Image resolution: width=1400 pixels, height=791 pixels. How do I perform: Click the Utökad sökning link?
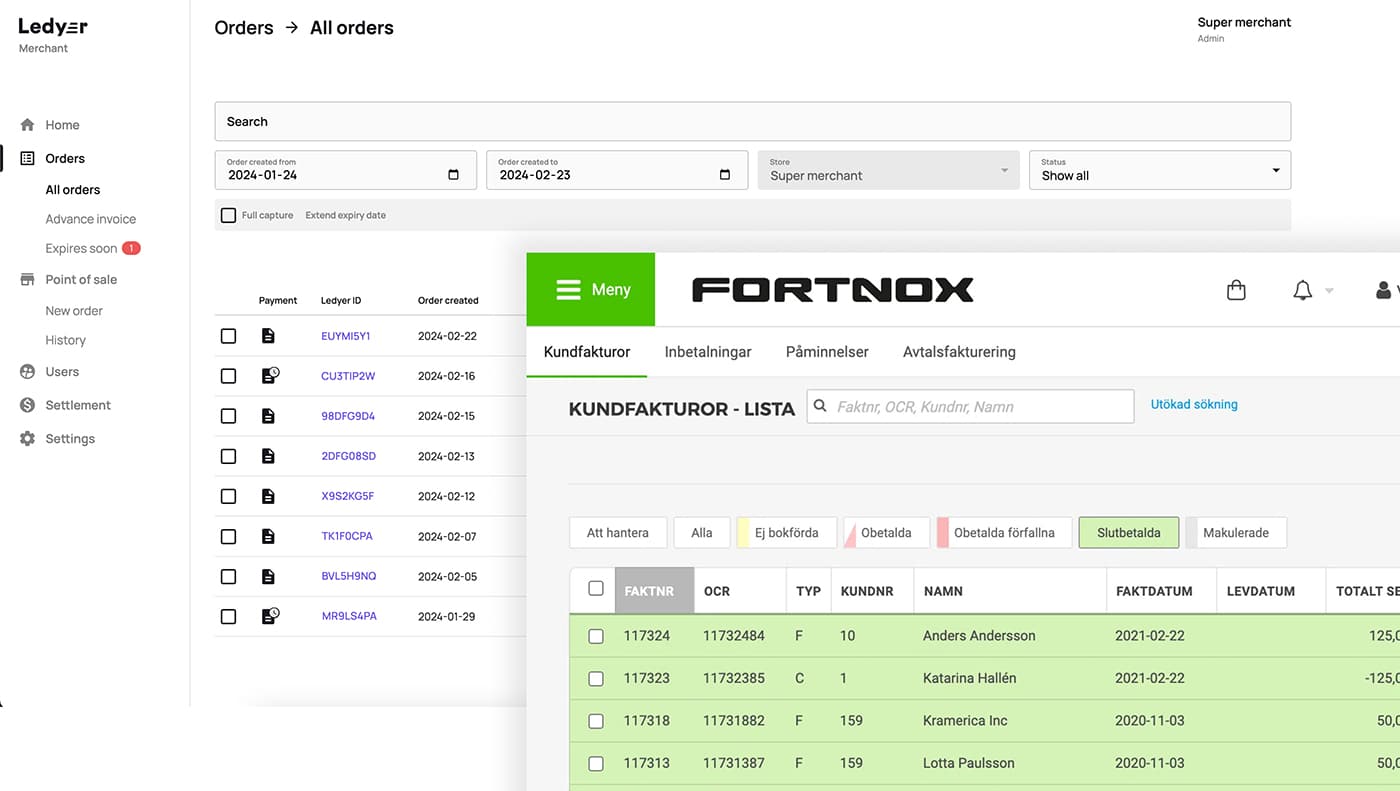point(1194,405)
